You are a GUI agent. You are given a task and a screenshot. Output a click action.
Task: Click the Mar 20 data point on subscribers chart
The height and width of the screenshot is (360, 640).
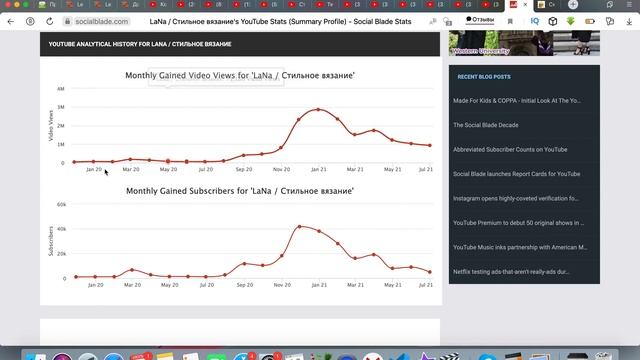[132, 270]
